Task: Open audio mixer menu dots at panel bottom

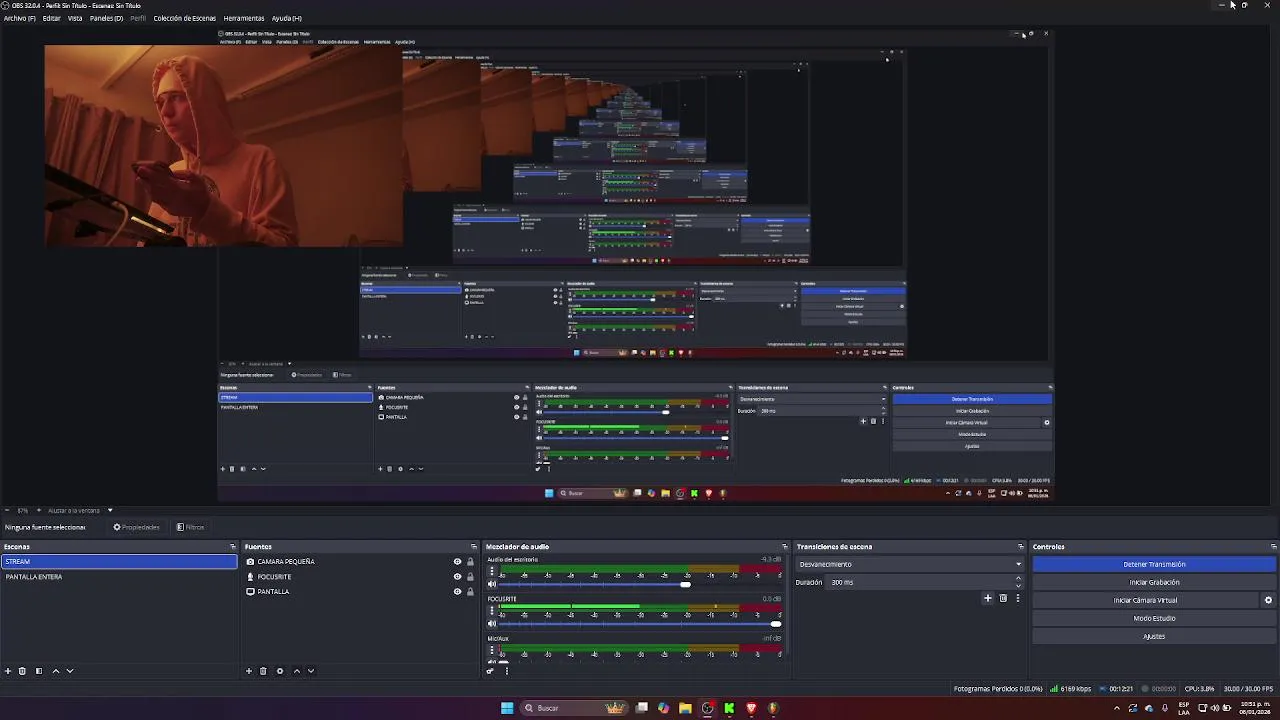Action: point(507,671)
